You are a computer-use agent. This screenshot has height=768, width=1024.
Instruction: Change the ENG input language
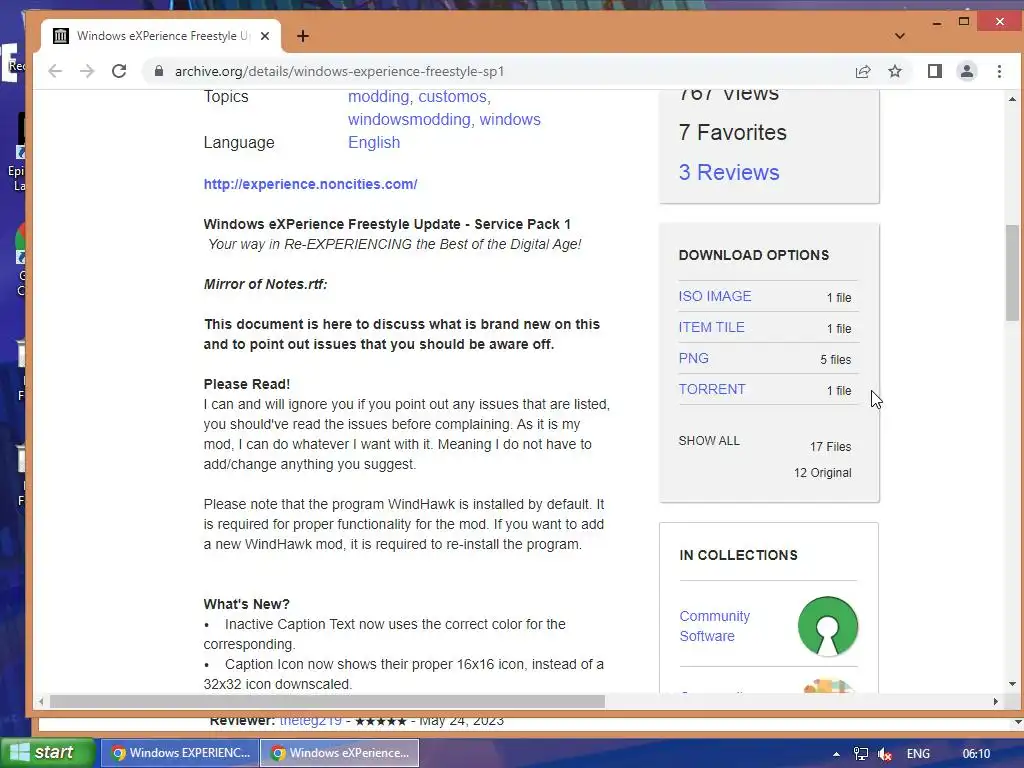pyautogui.click(x=918, y=754)
